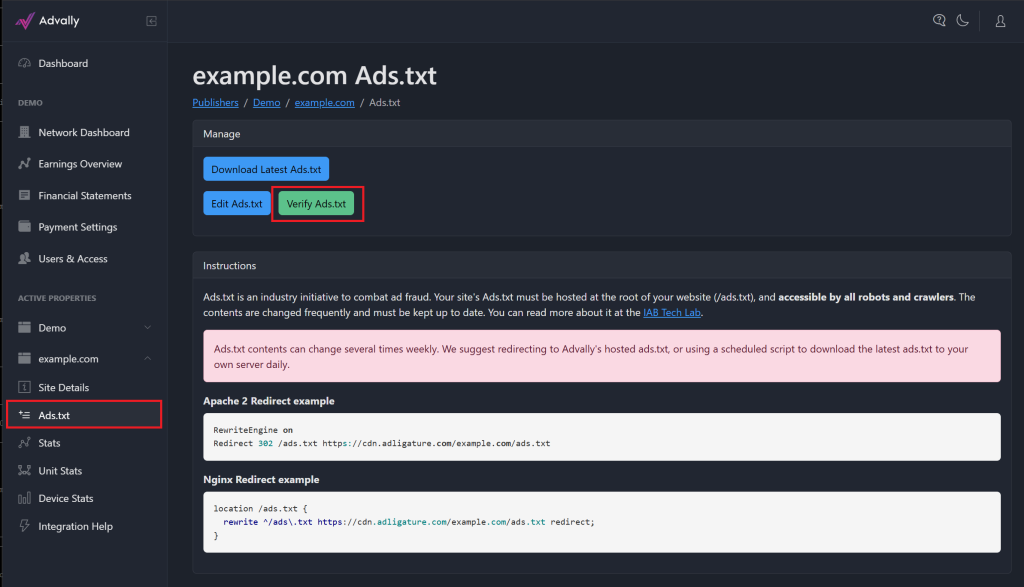The image size is (1024, 587).
Task: Click Download Latest Ads.txt button
Action: [x=266, y=169]
